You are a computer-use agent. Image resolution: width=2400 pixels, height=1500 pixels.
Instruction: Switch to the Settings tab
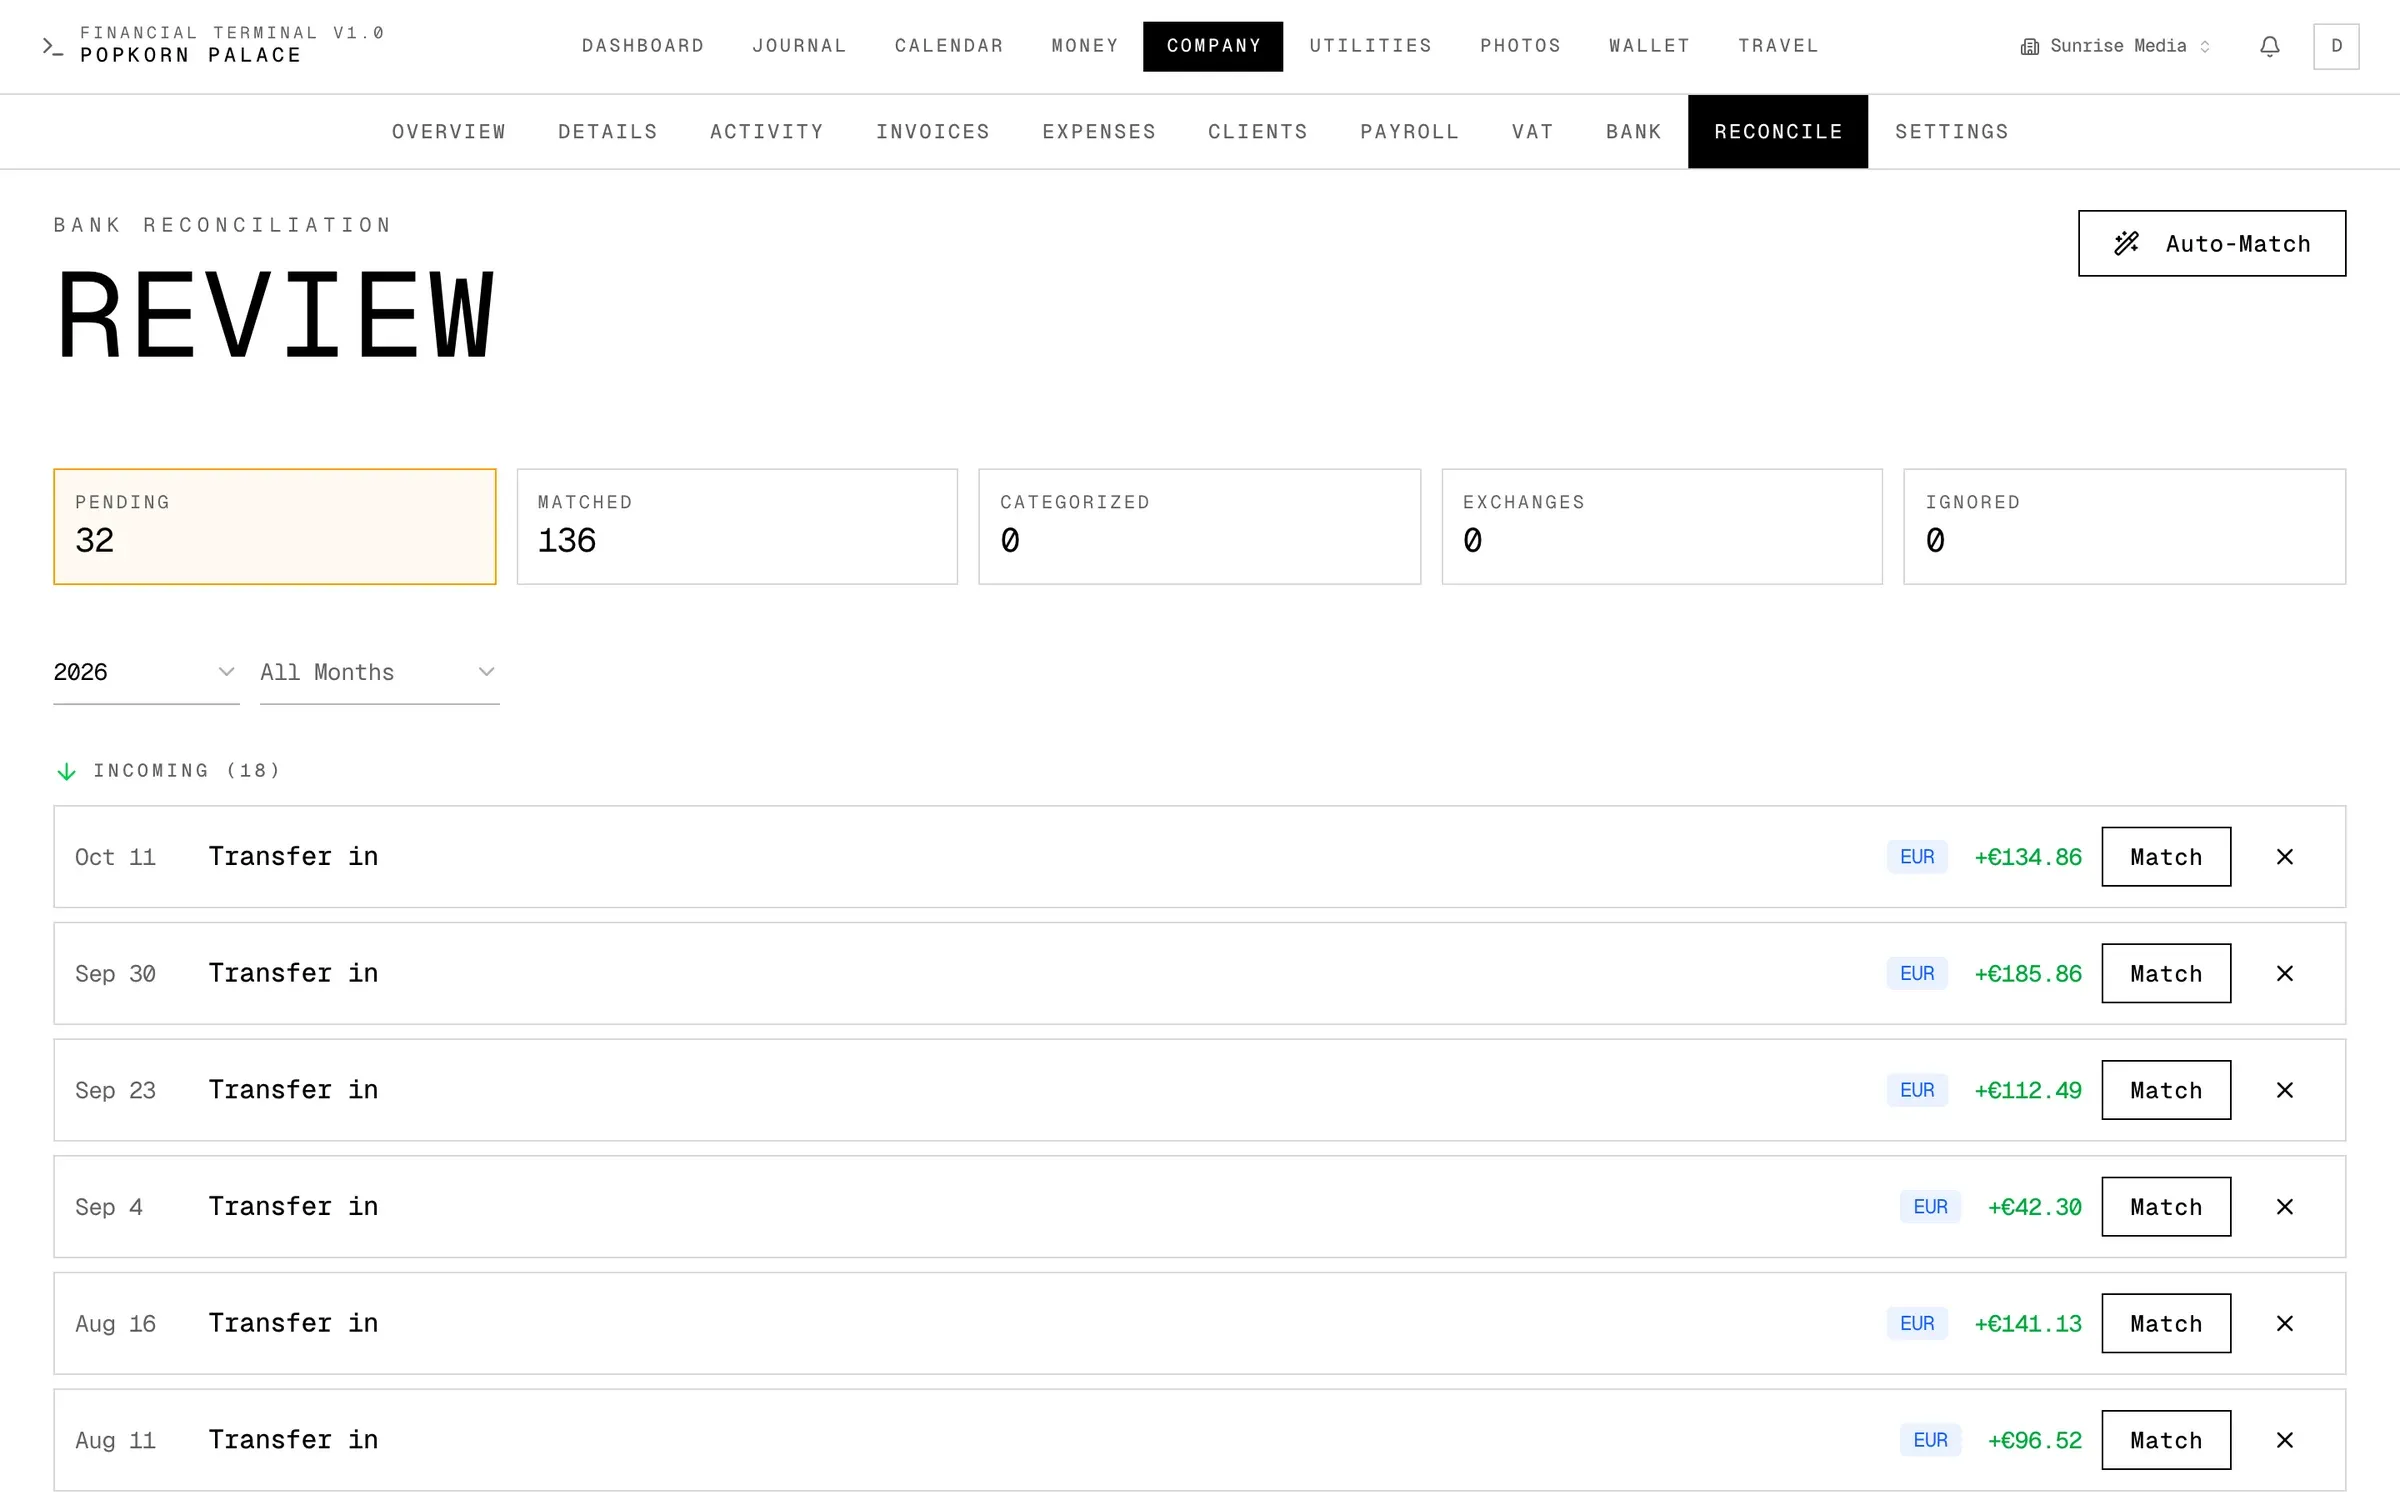[x=1952, y=132]
